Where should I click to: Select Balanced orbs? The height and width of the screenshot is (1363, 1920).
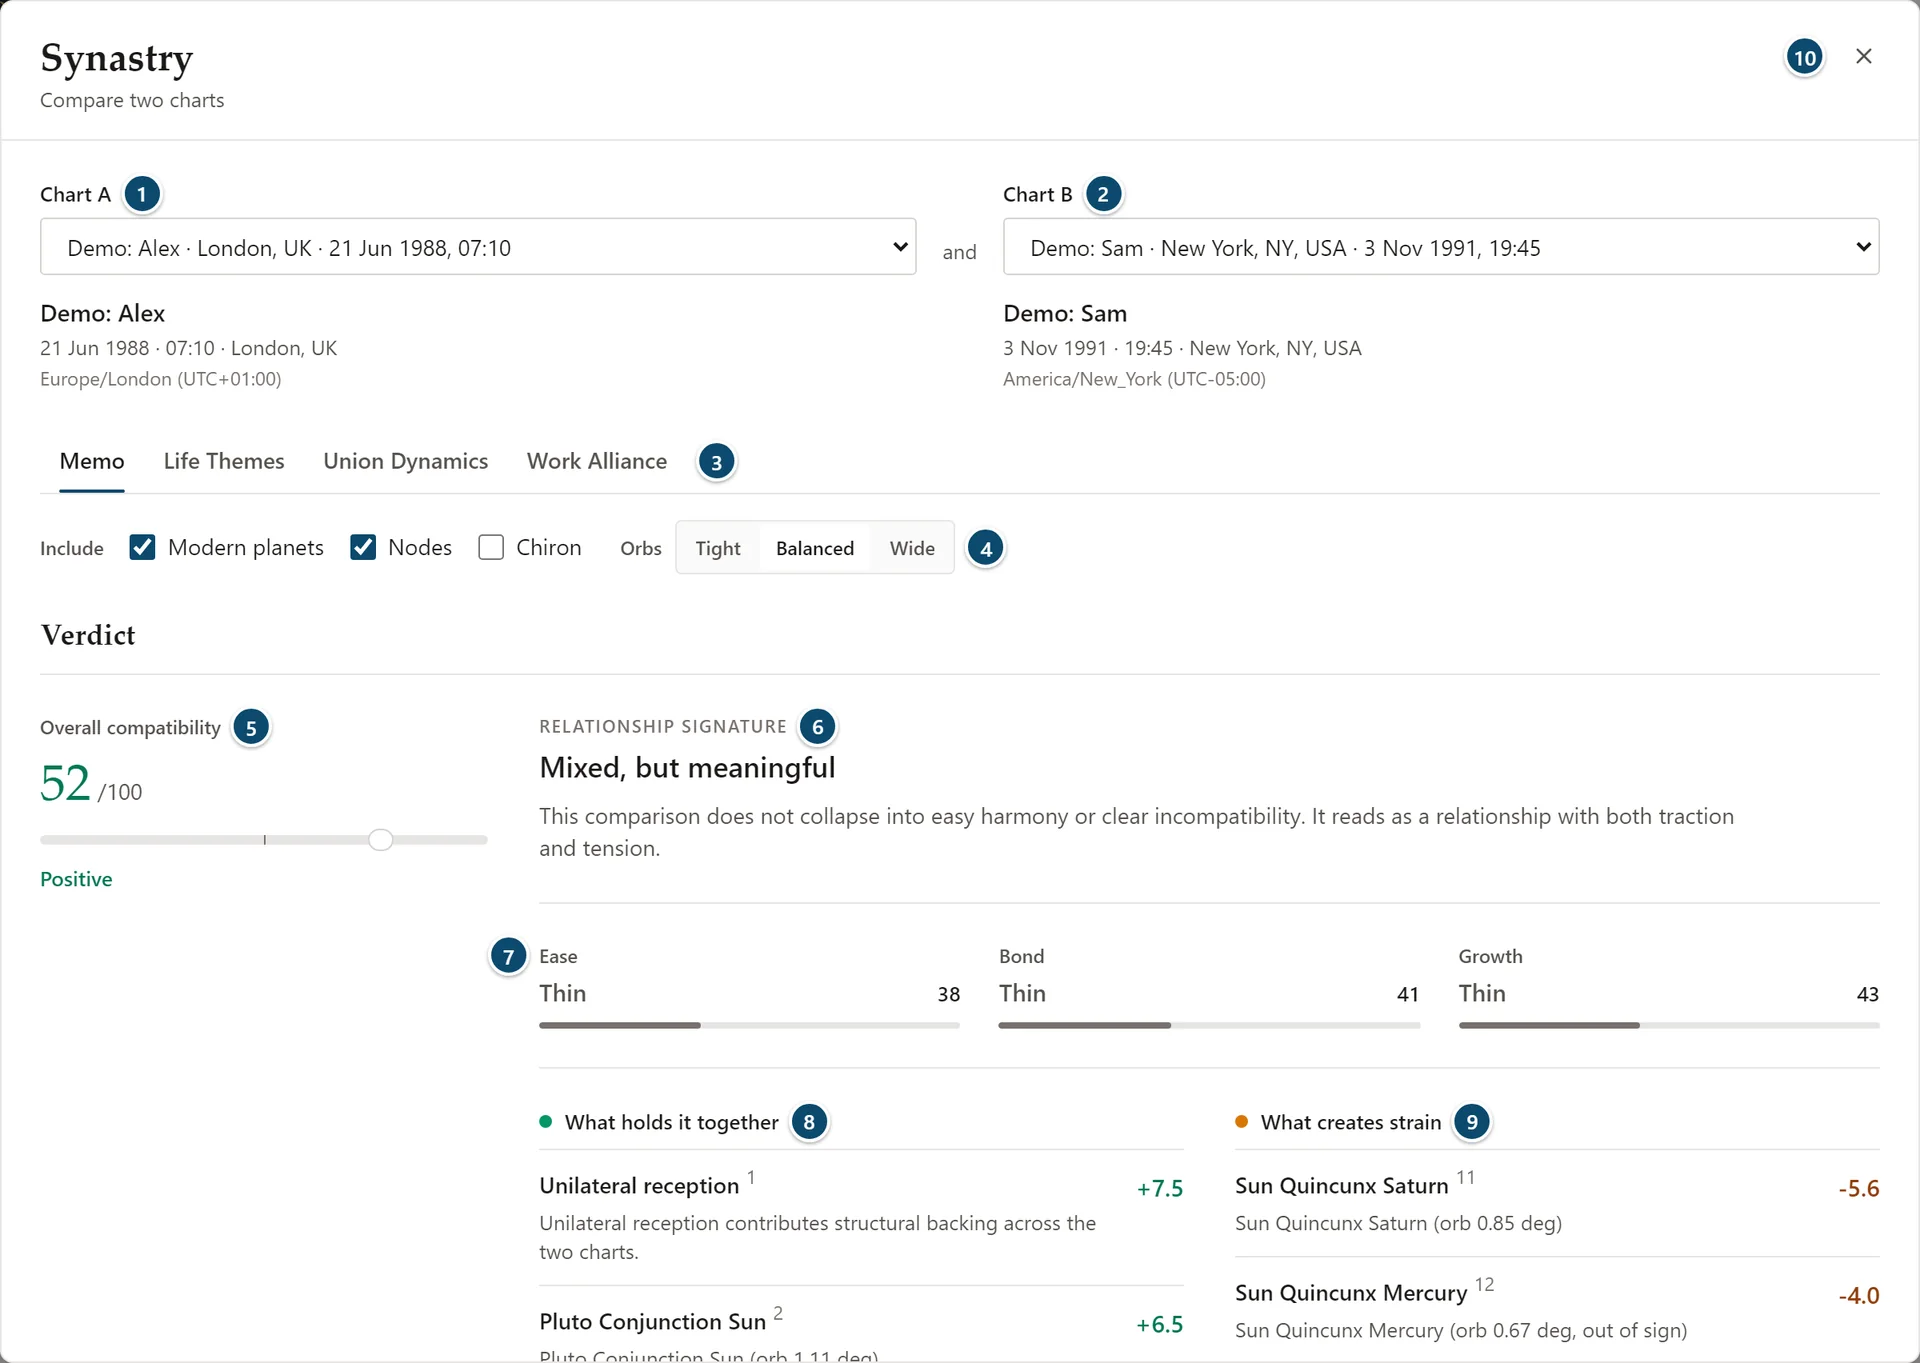(815, 548)
